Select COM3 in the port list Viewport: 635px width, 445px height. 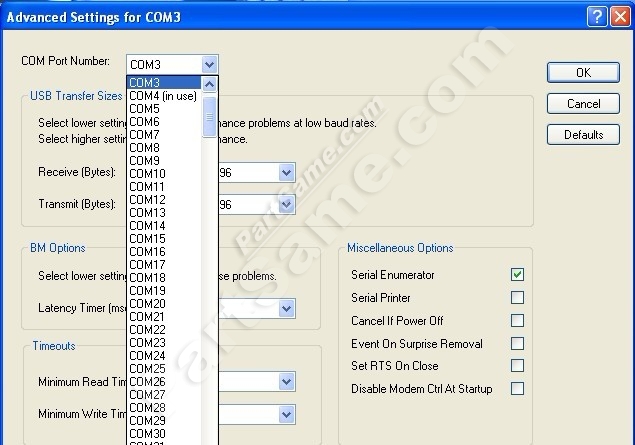164,83
